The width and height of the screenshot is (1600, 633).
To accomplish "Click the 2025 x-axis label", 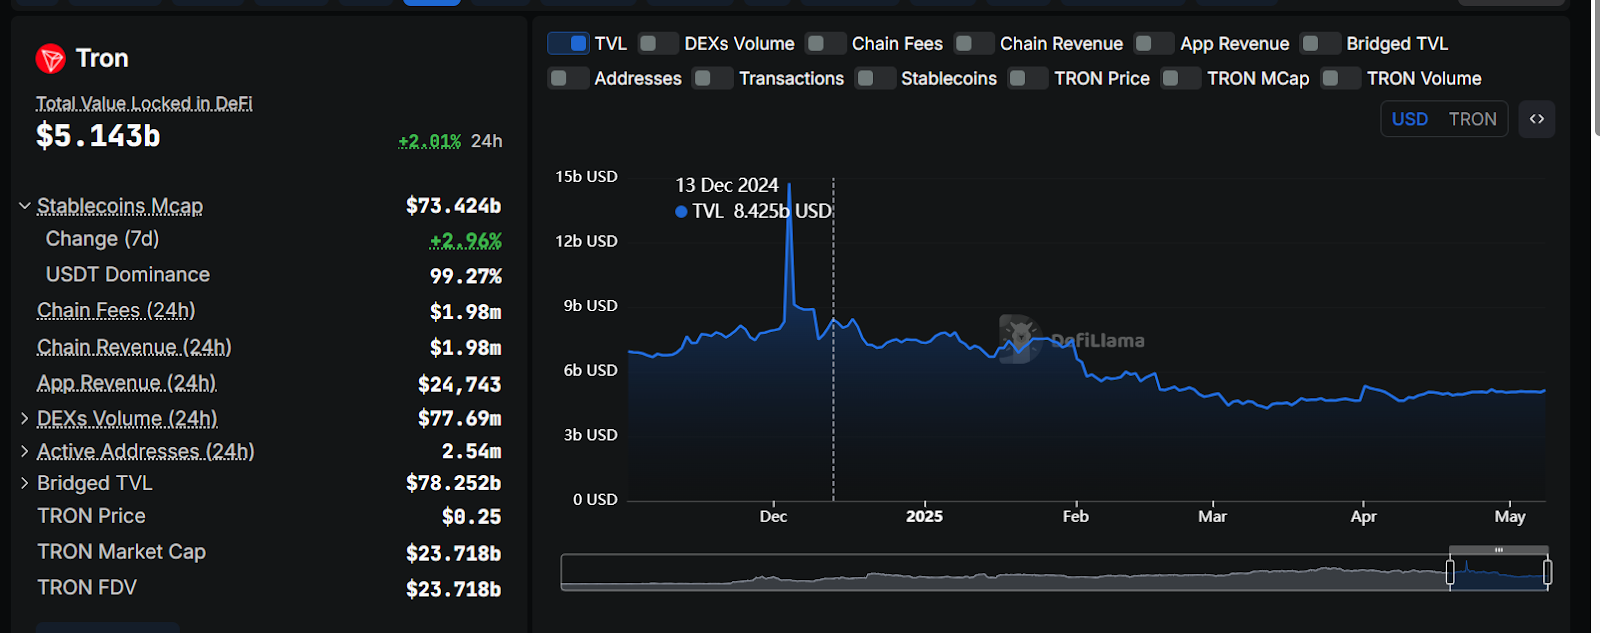I will [924, 516].
